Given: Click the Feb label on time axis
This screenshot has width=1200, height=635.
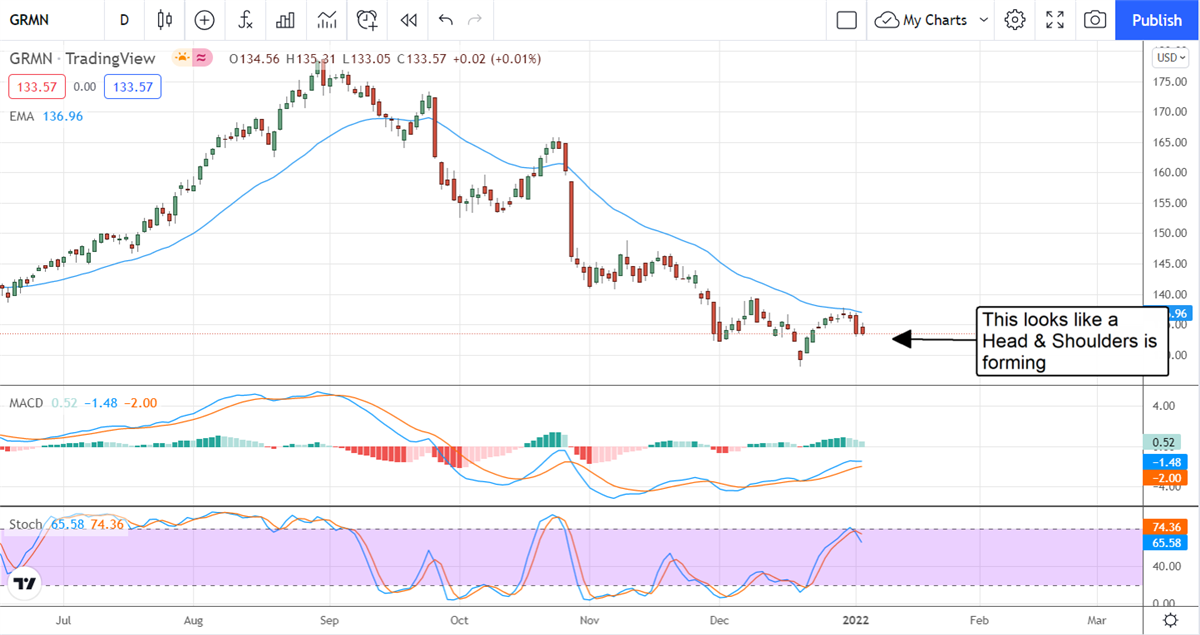Looking at the screenshot, I should click(x=979, y=620).
